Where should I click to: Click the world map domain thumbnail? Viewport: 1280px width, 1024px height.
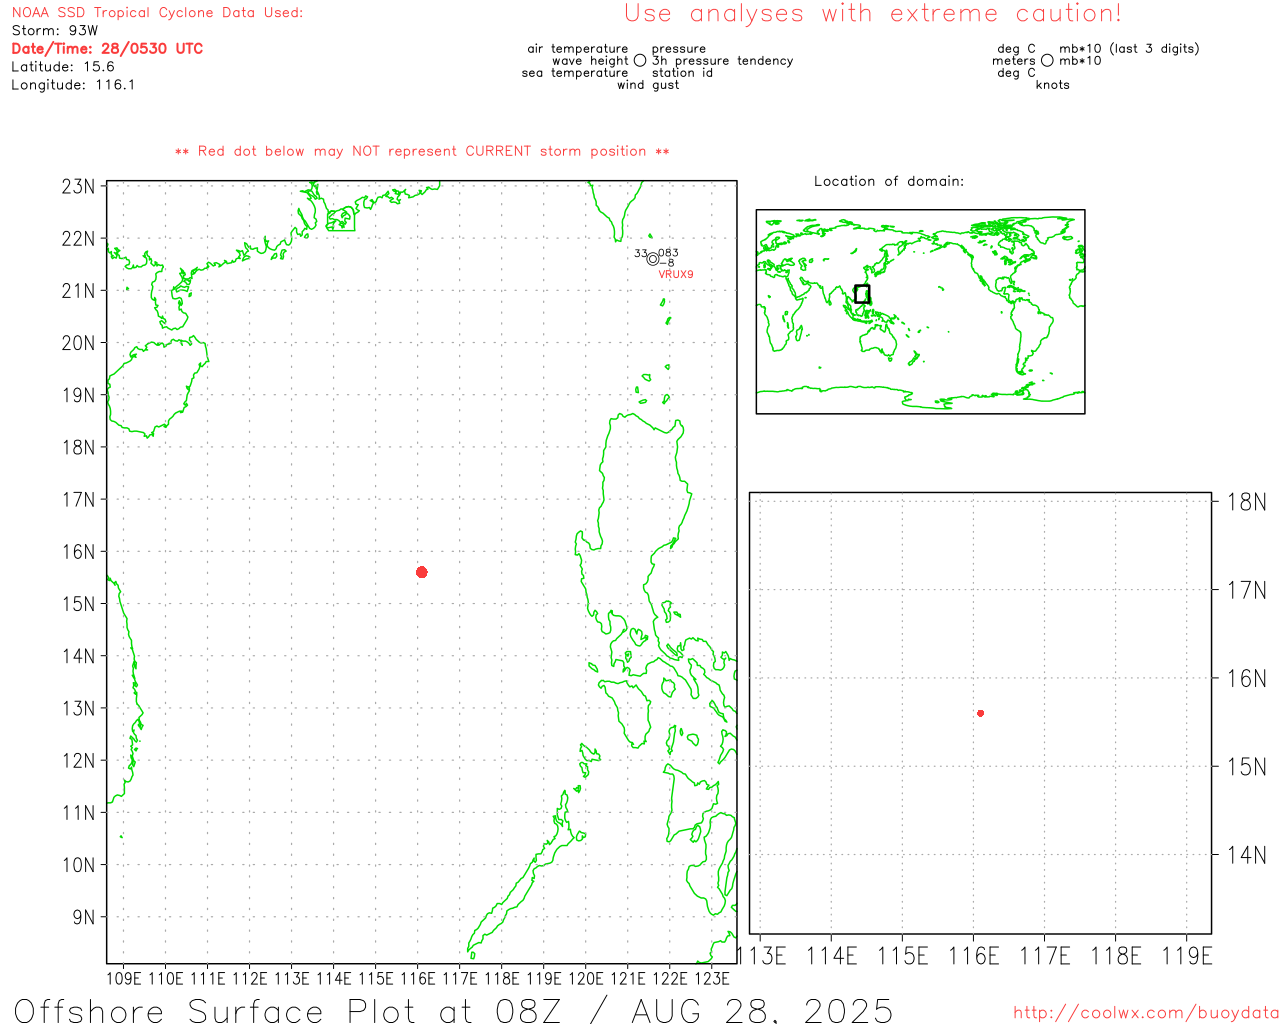(920, 311)
